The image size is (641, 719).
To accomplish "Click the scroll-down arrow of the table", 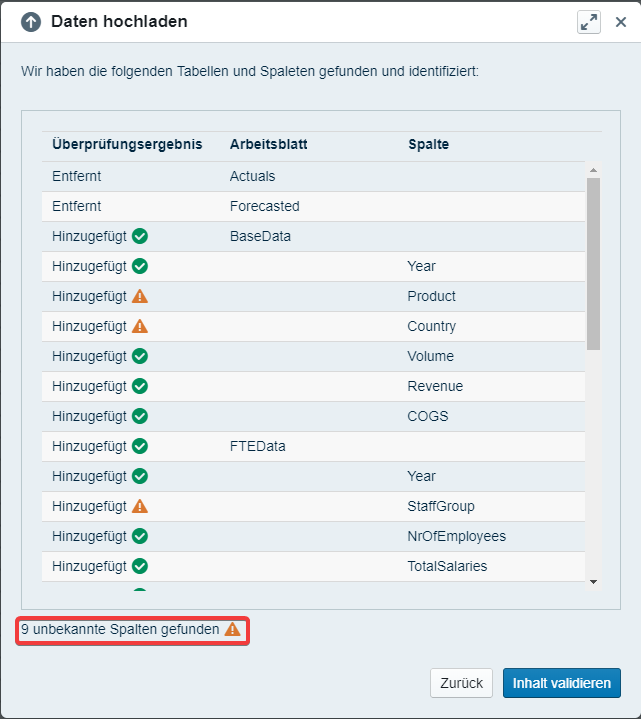I will [593, 581].
